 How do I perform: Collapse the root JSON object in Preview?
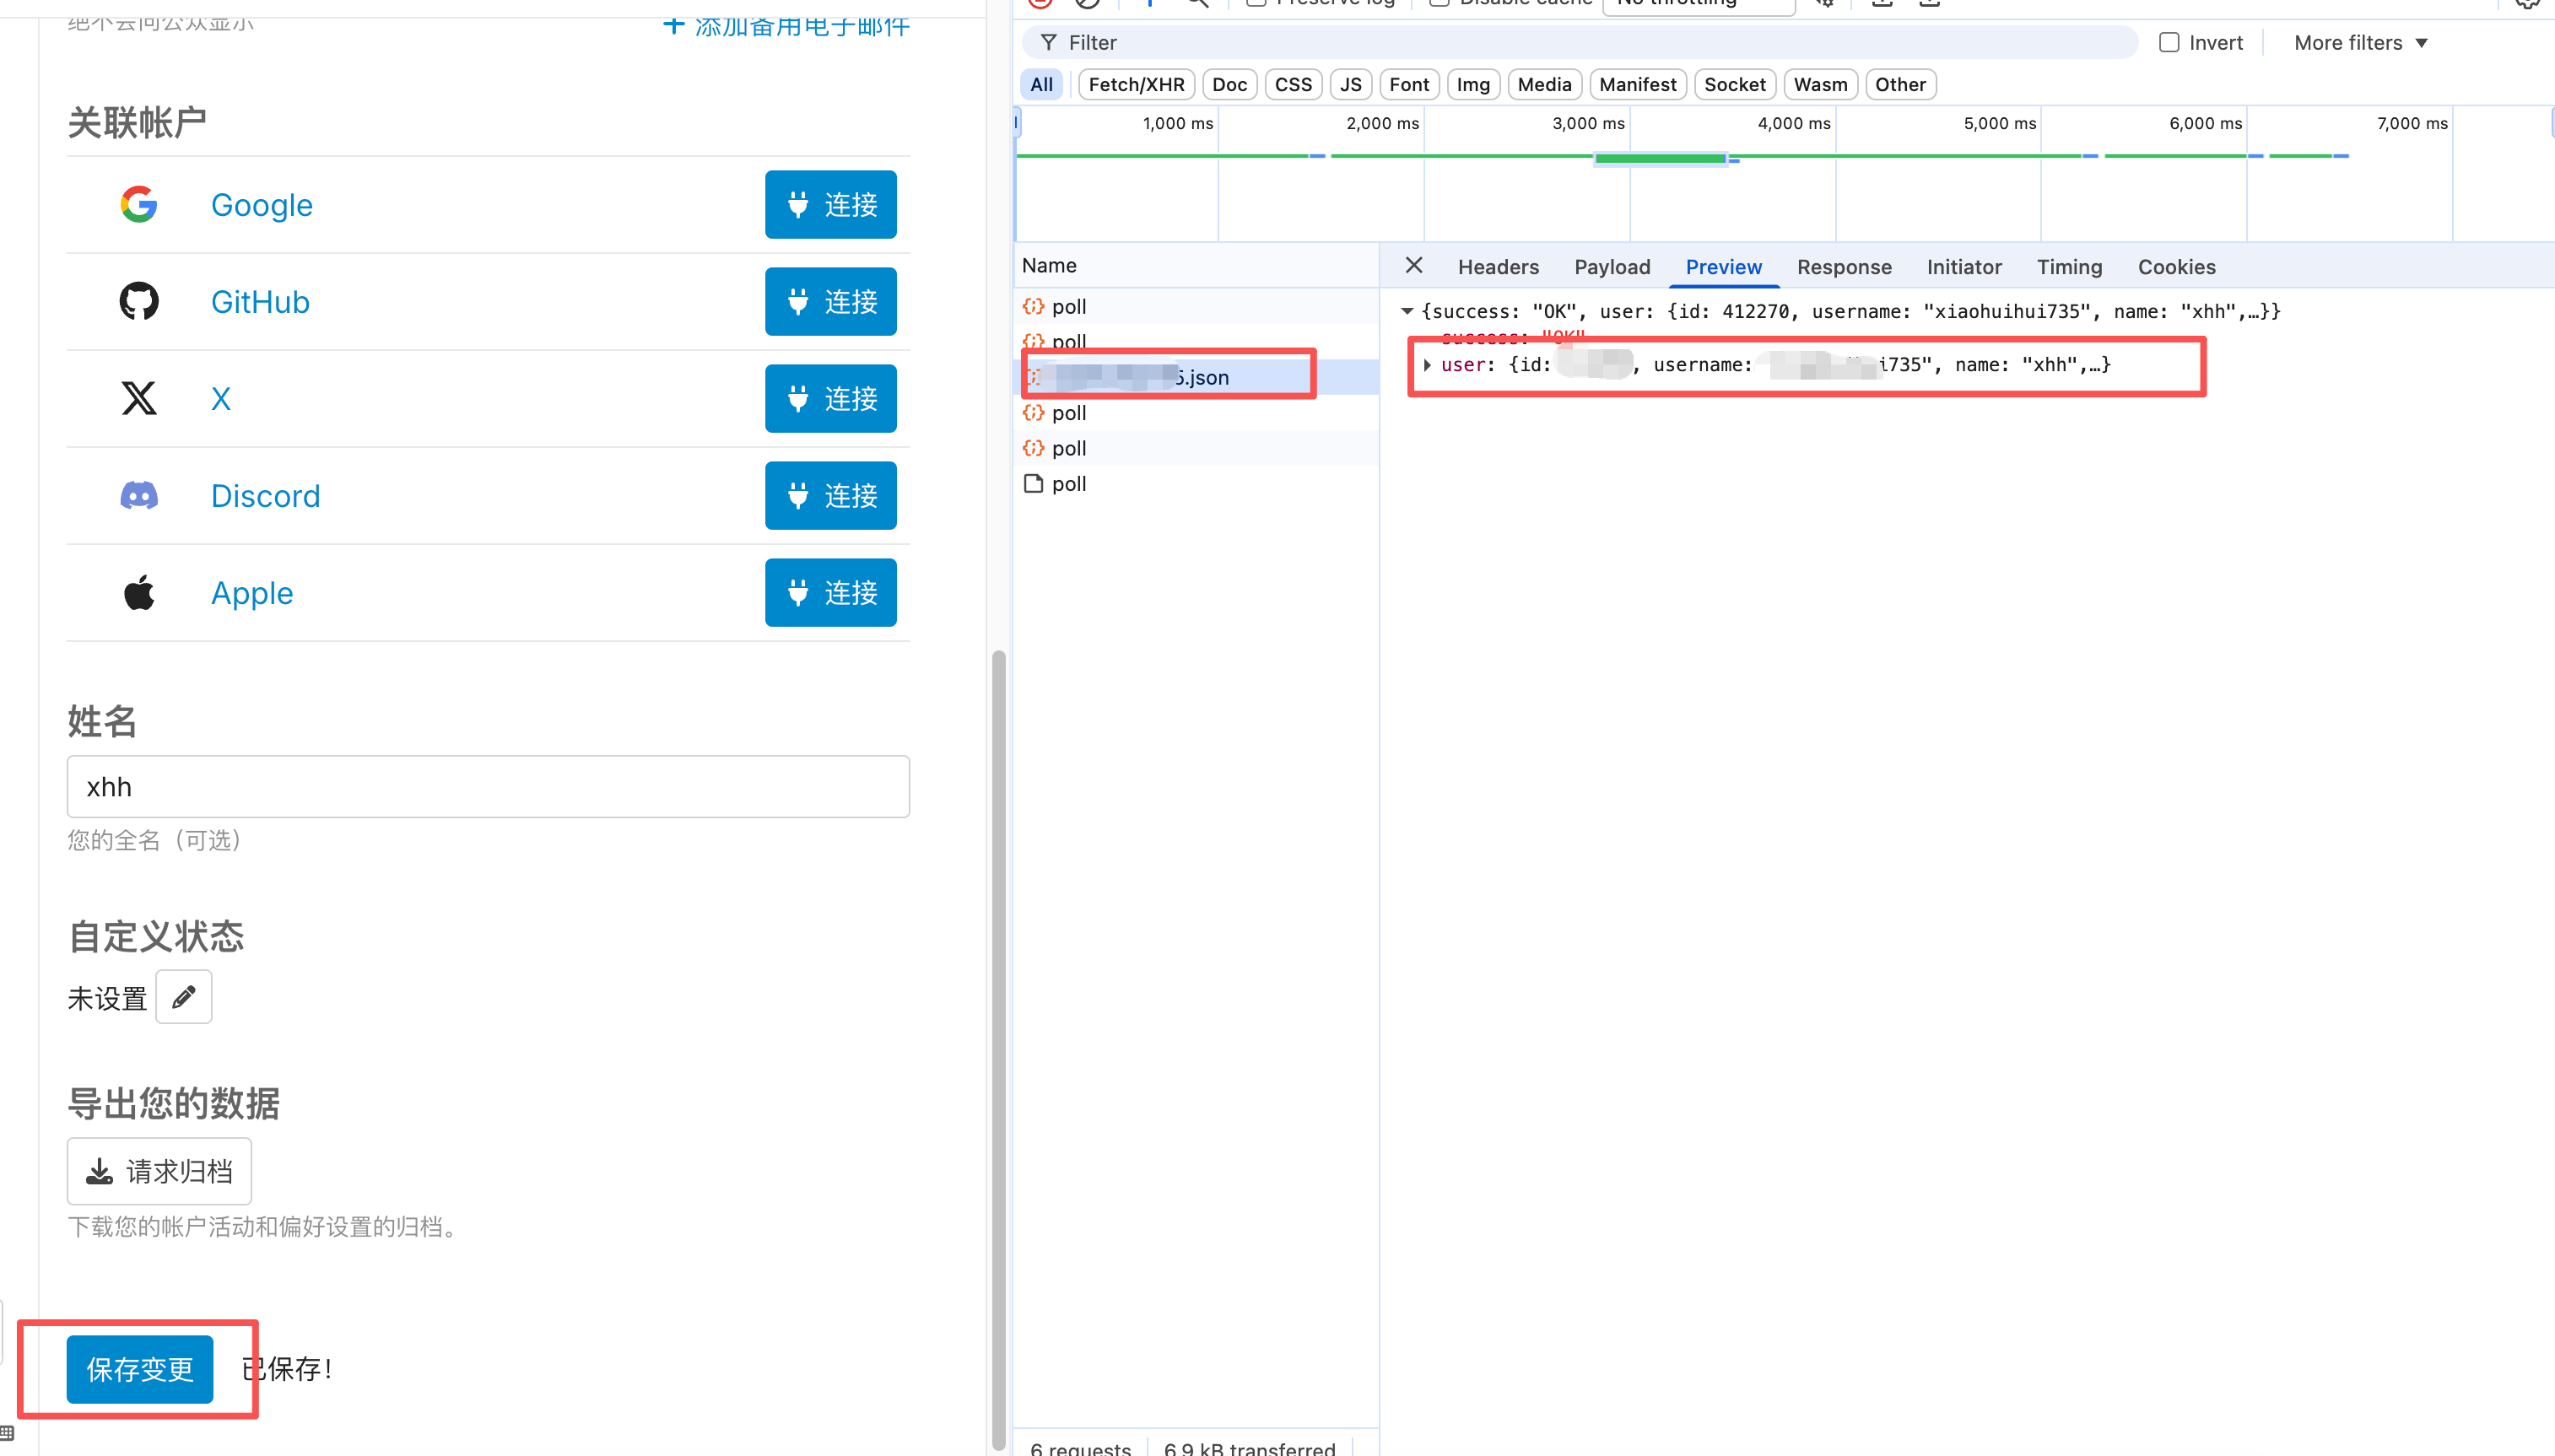(x=1407, y=311)
